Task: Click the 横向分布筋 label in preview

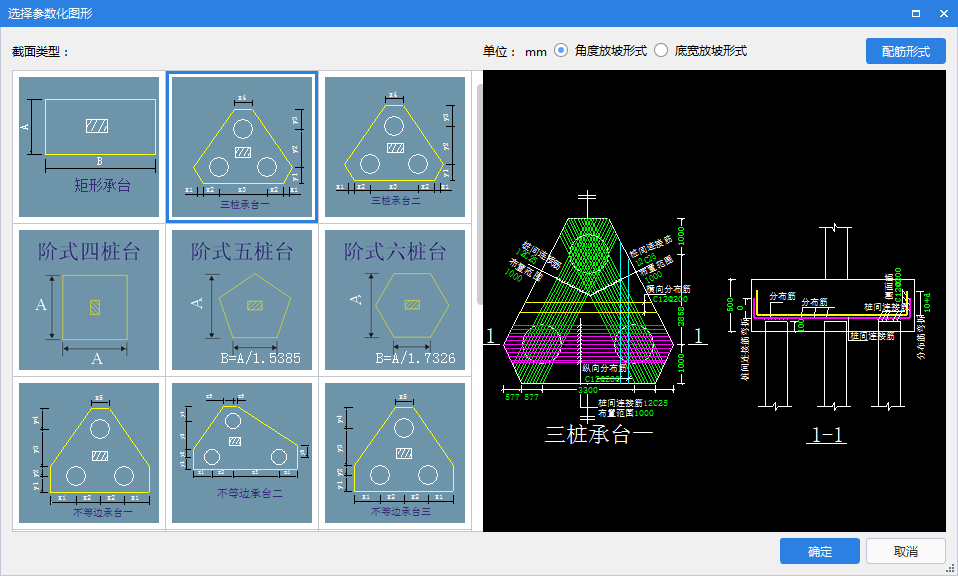Action: click(x=668, y=289)
